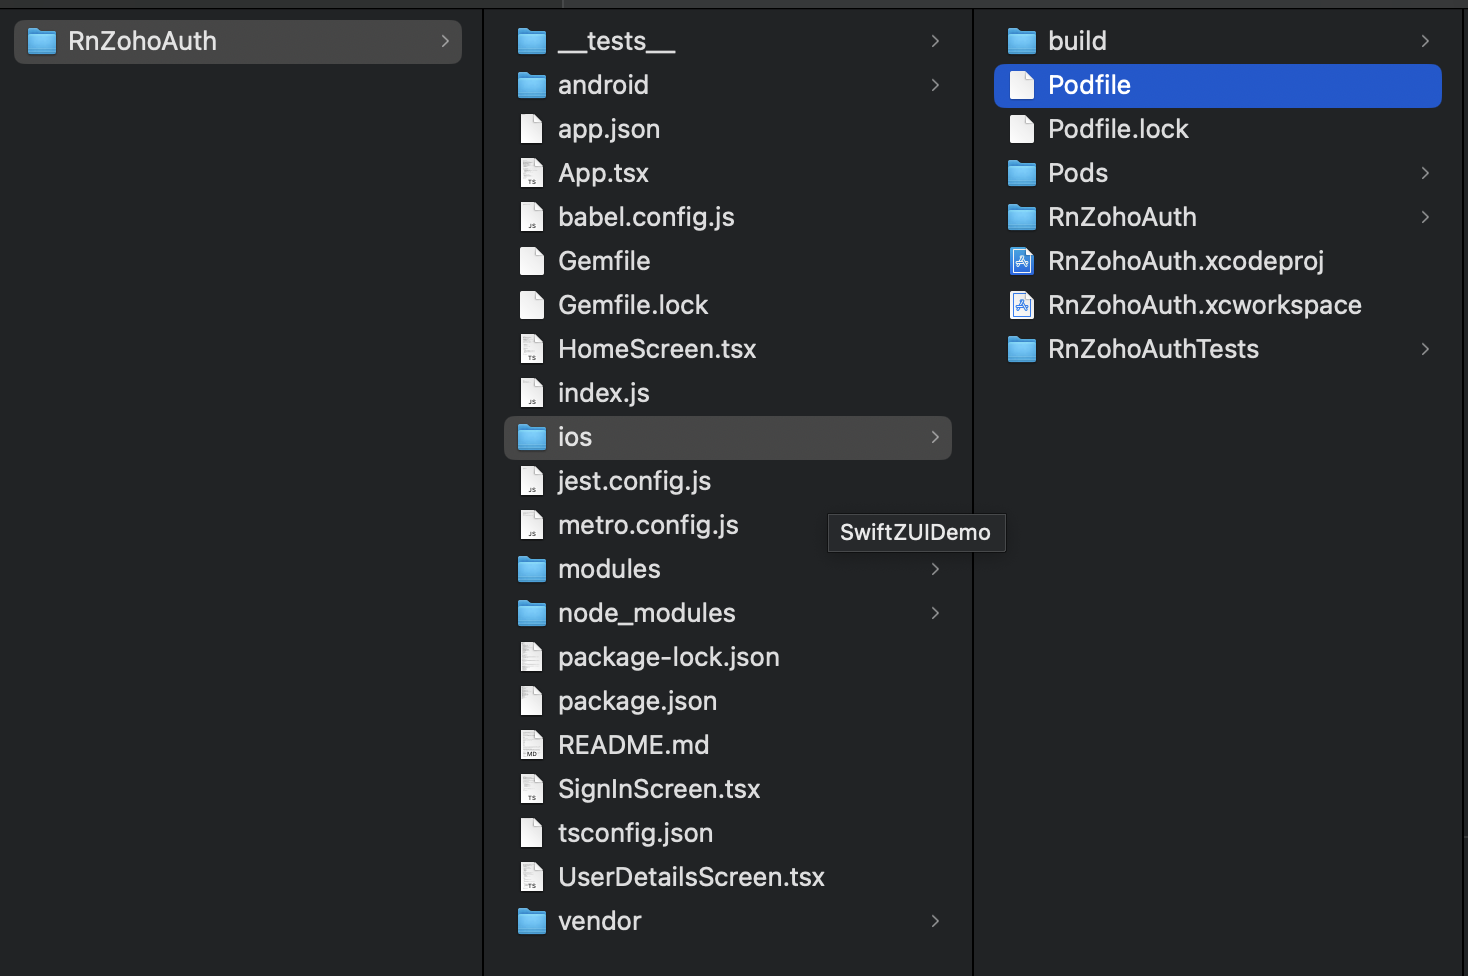The image size is (1468, 976).
Task: Expand the RnZohoAuthTests folder chevron
Action: pos(1425,349)
